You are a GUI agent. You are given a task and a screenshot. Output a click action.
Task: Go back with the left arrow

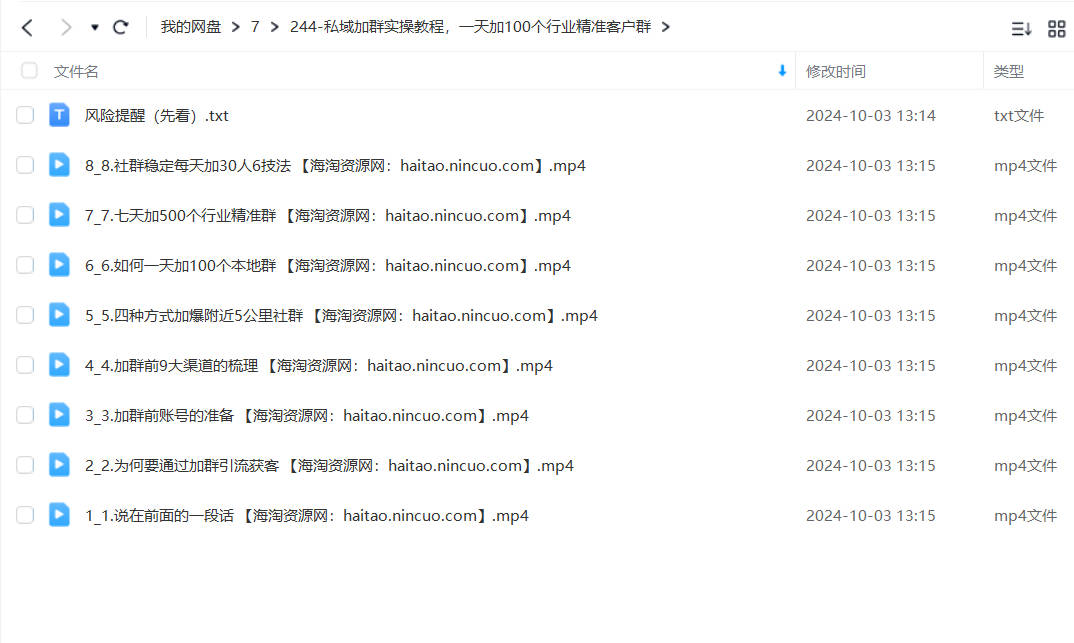coord(27,27)
